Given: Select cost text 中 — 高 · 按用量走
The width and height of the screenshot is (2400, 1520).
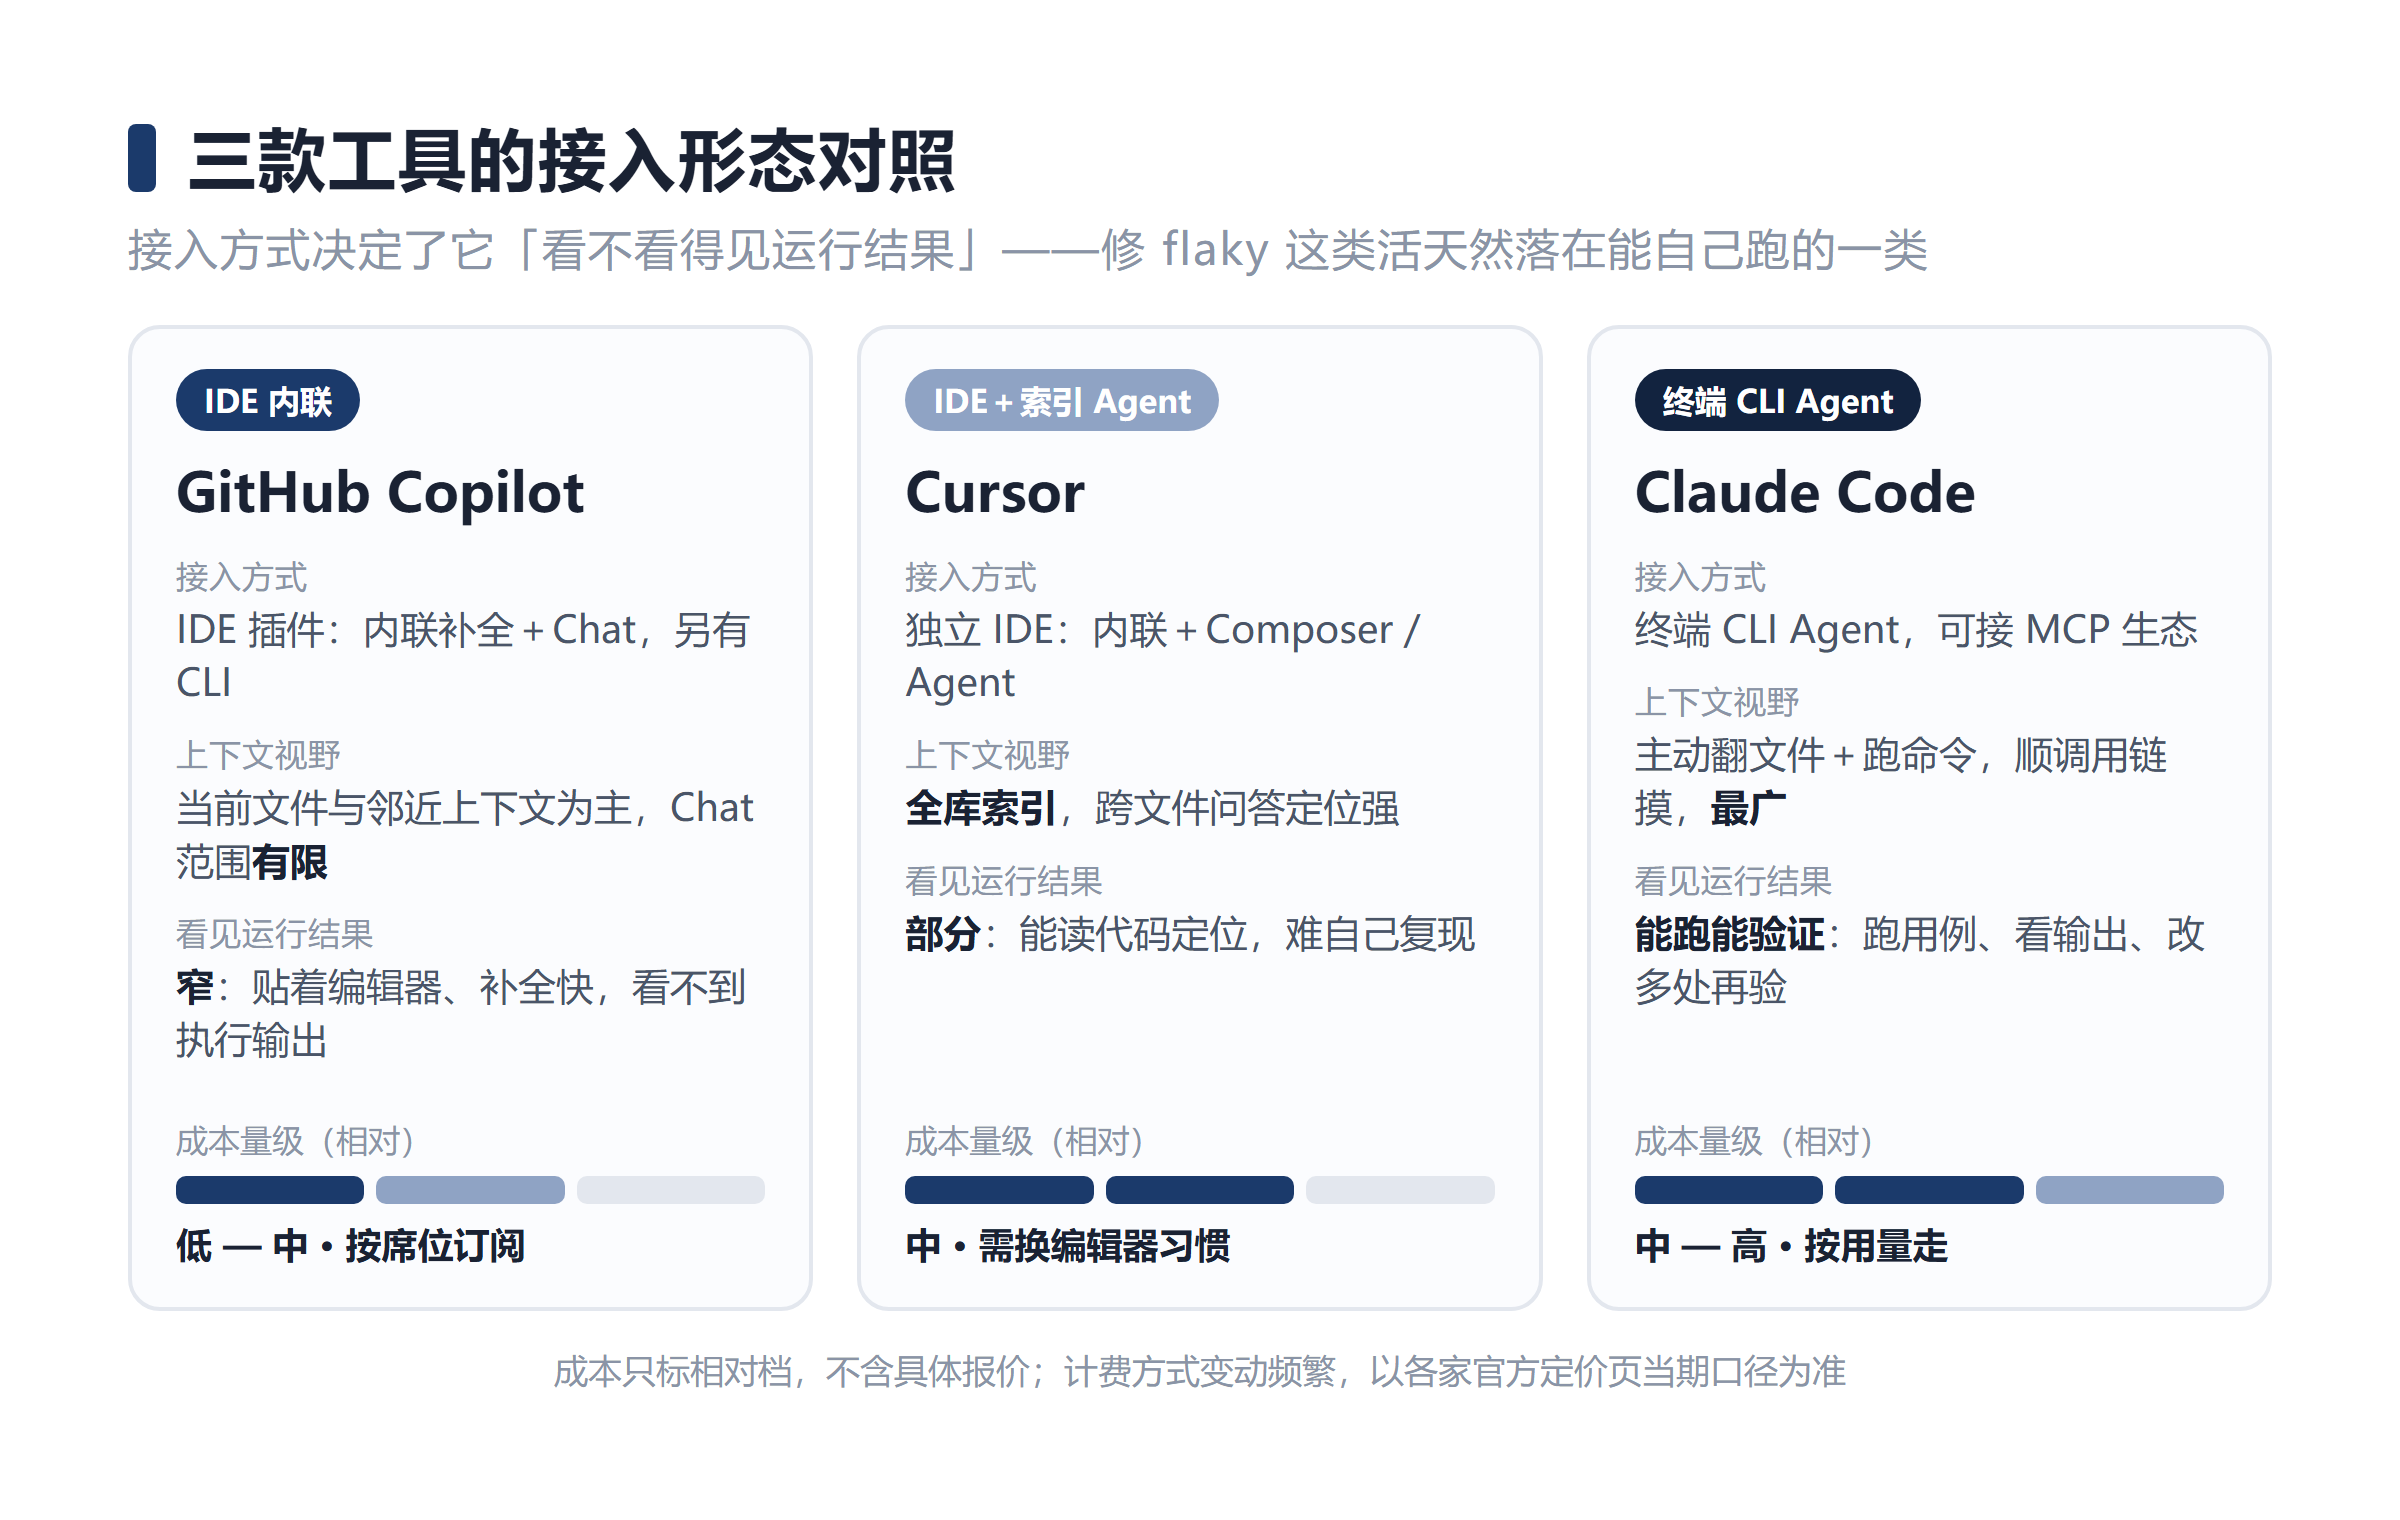Looking at the screenshot, I should click(x=1791, y=1246).
